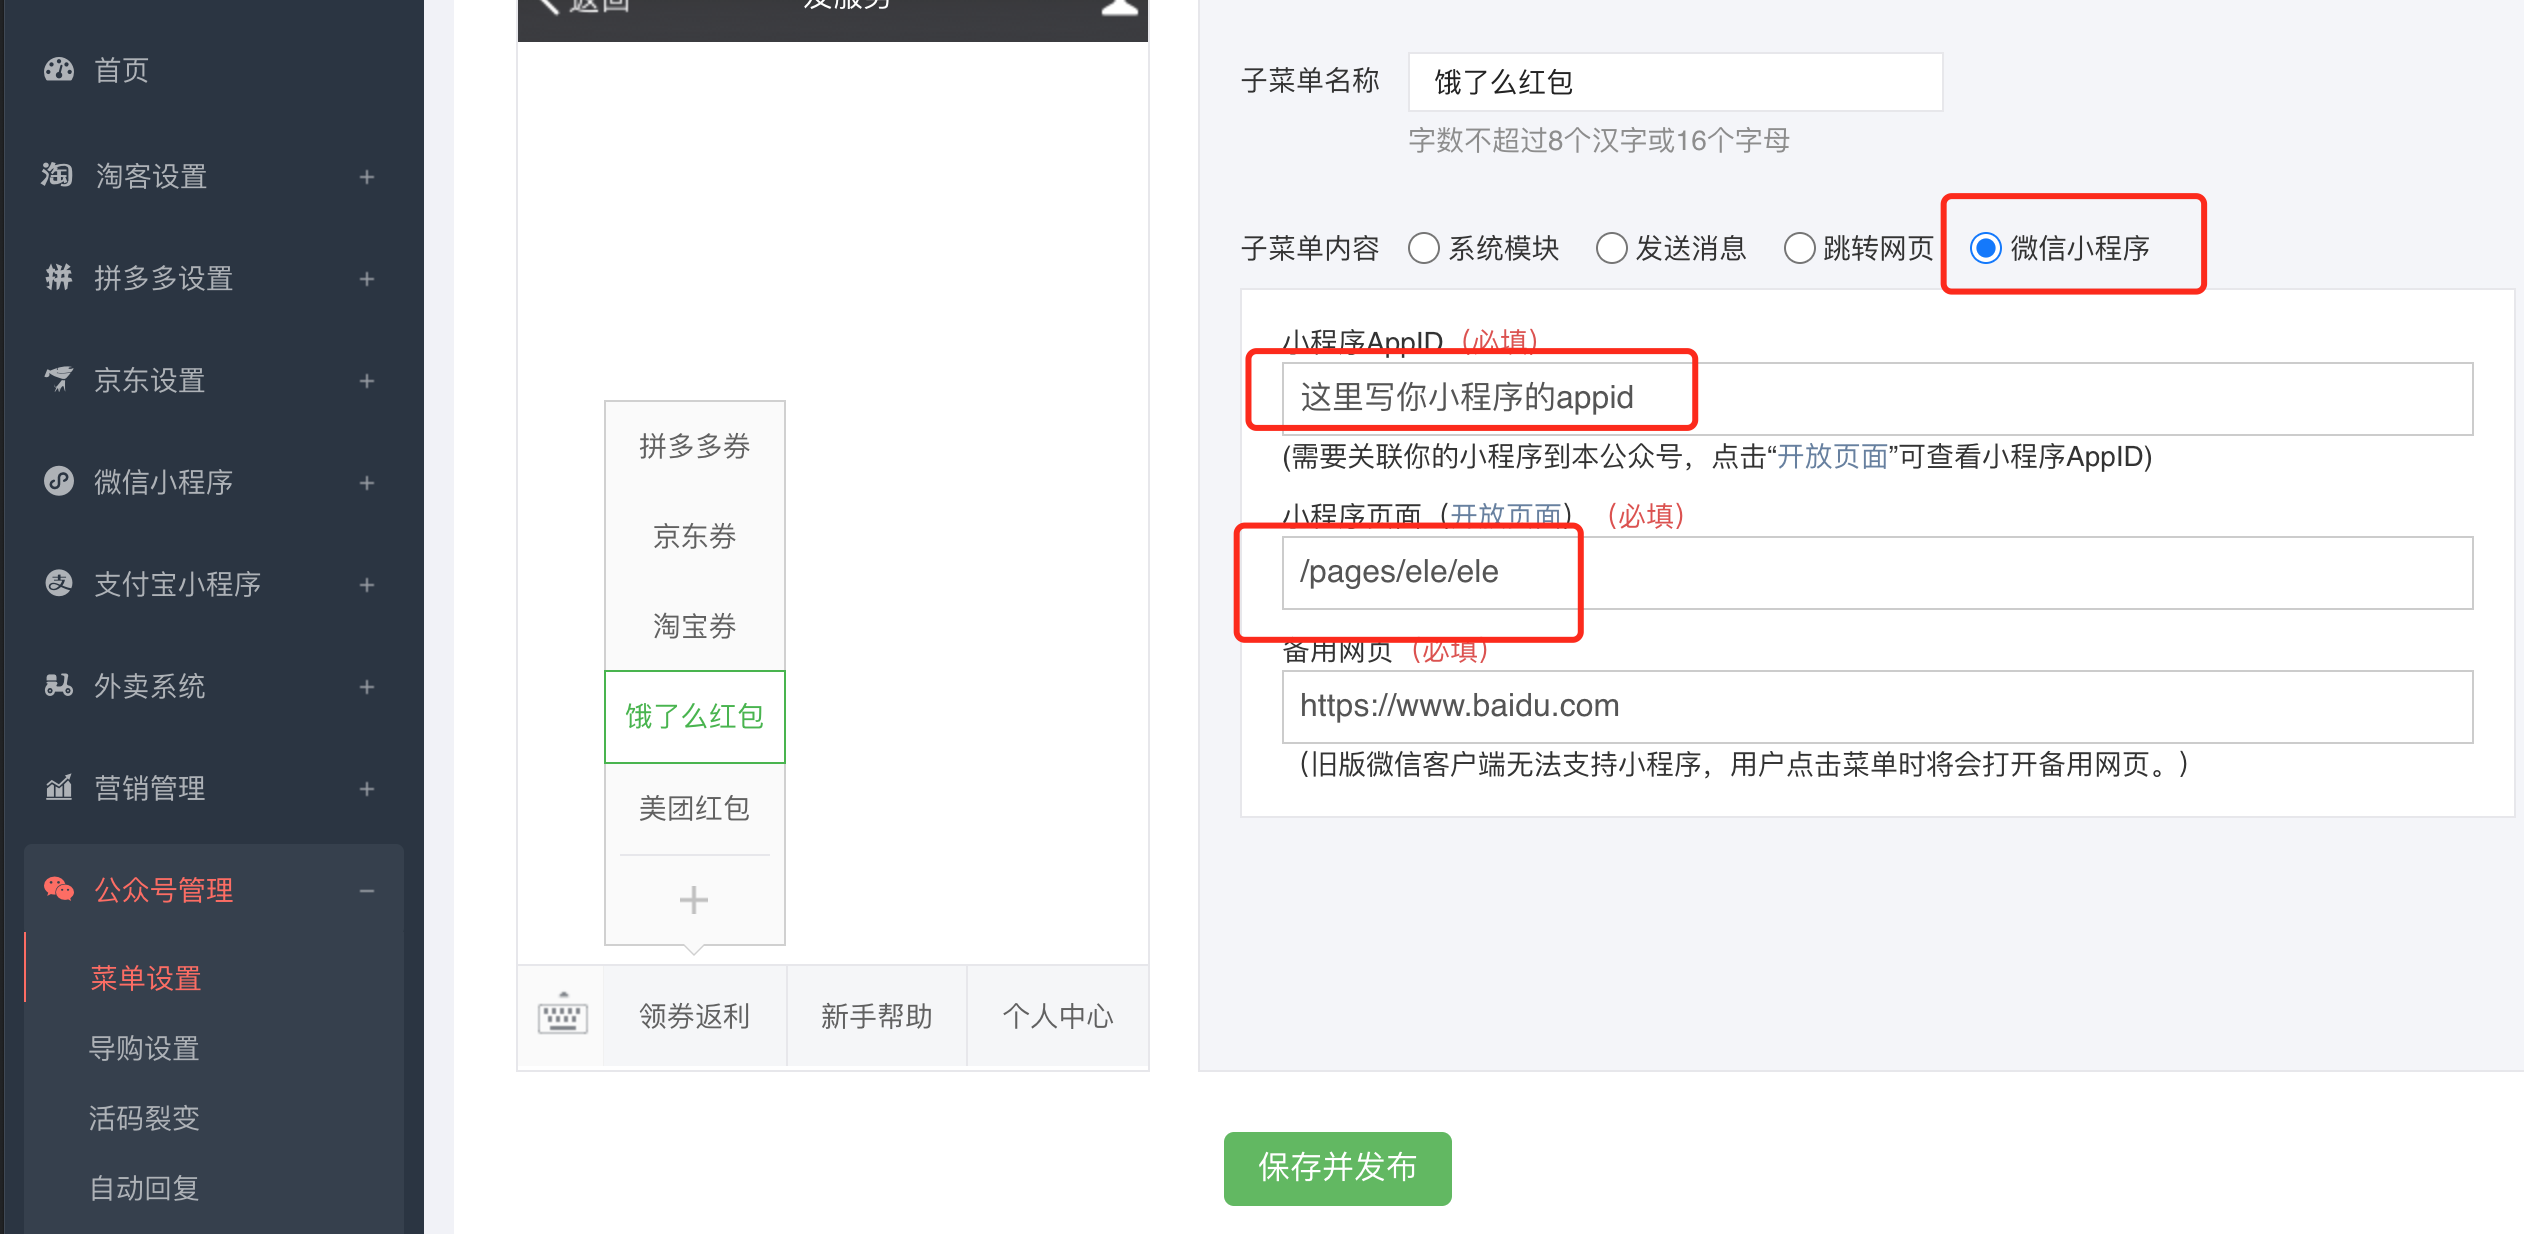Select 拼多多券 submenu entry

point(694,446)
